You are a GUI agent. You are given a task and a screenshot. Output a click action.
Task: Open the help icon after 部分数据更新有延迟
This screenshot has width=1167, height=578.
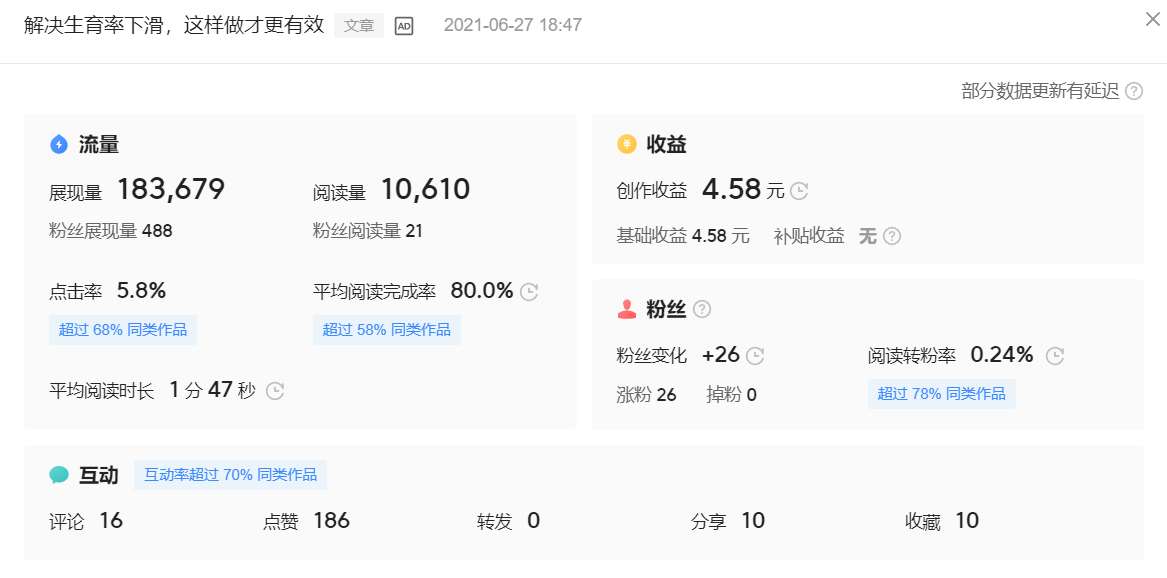tap(1135, 91)
